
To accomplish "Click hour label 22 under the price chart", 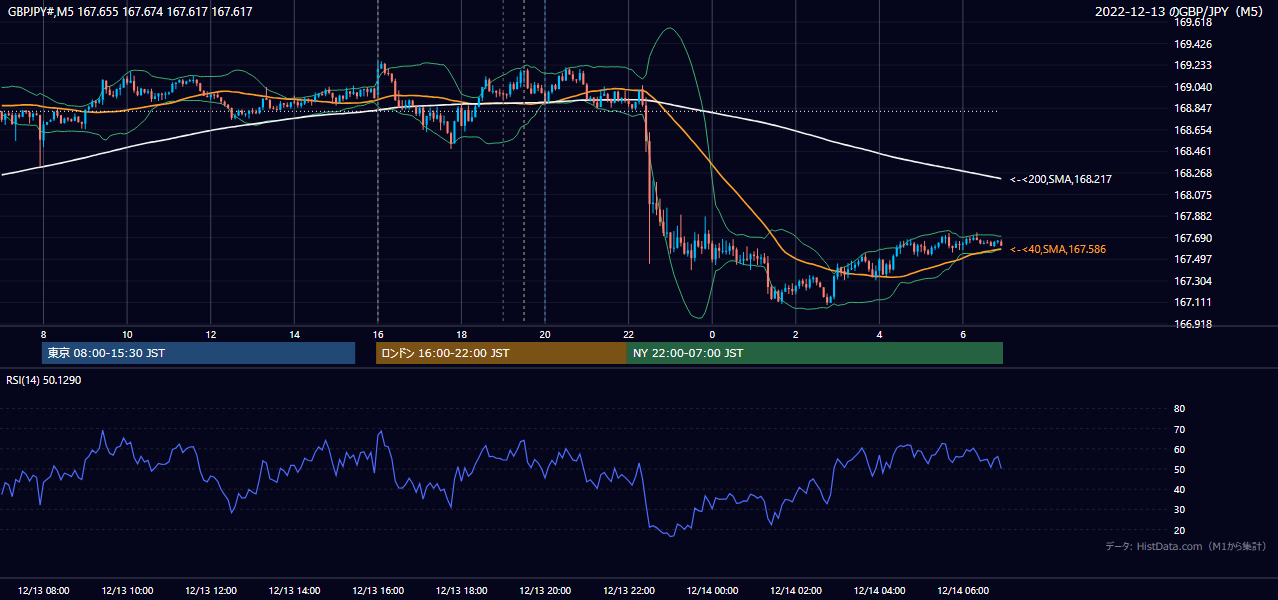I will click(628, 334).
